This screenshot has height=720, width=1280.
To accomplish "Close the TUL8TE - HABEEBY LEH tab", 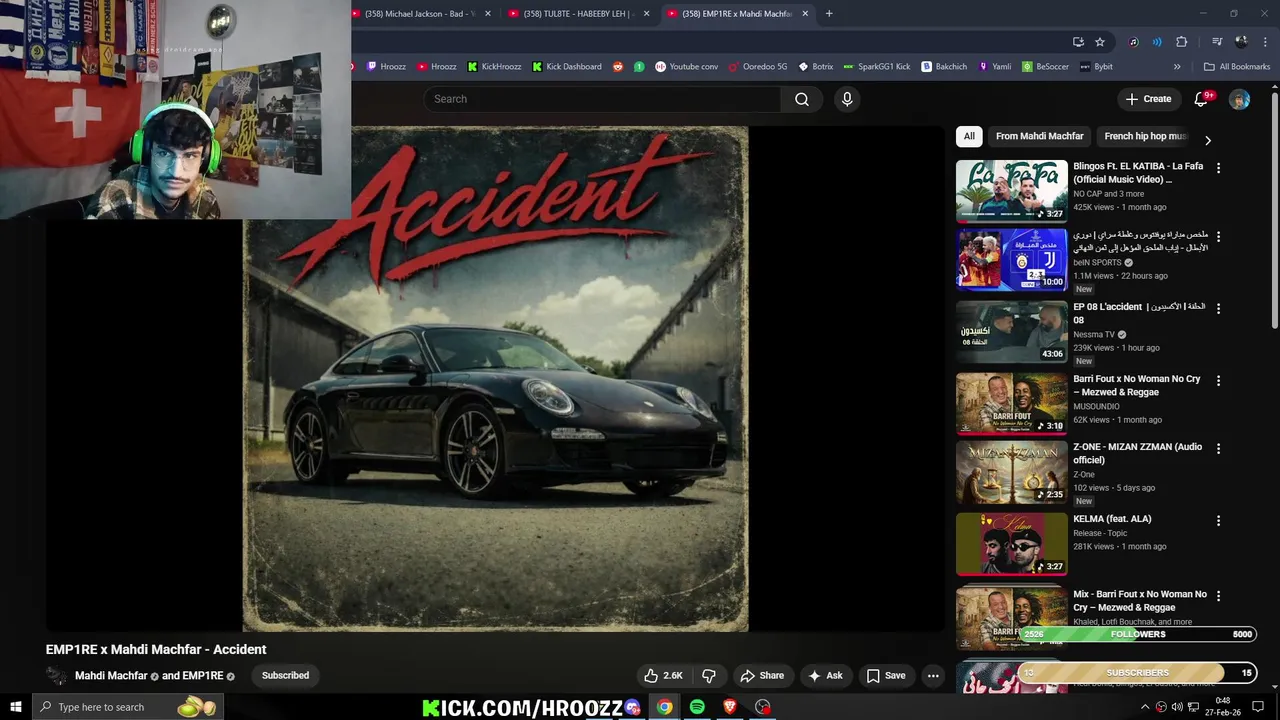I will point(646,14).
